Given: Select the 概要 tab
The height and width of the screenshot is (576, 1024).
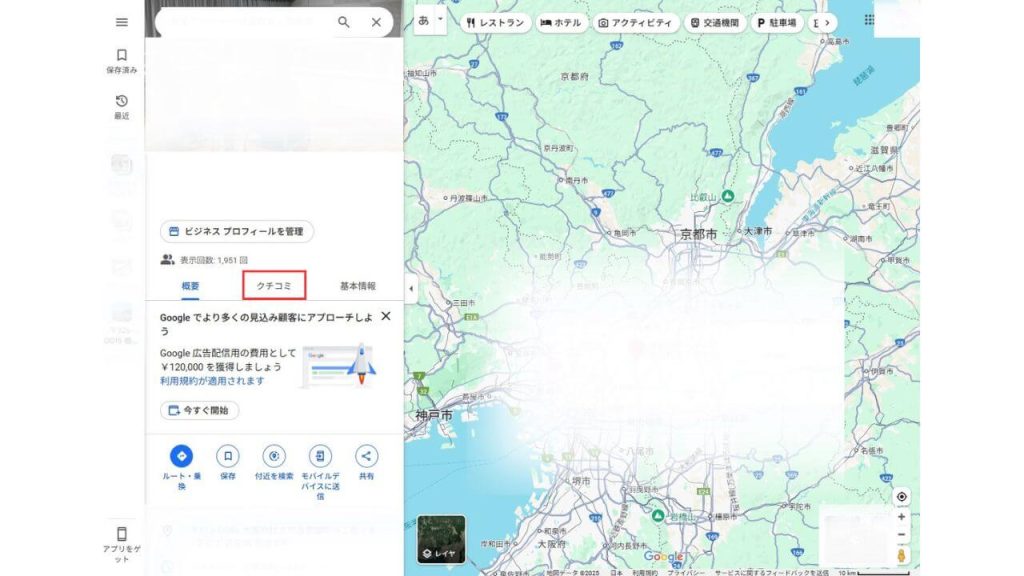Looking at the screenshot, I should tap(190, 286).
